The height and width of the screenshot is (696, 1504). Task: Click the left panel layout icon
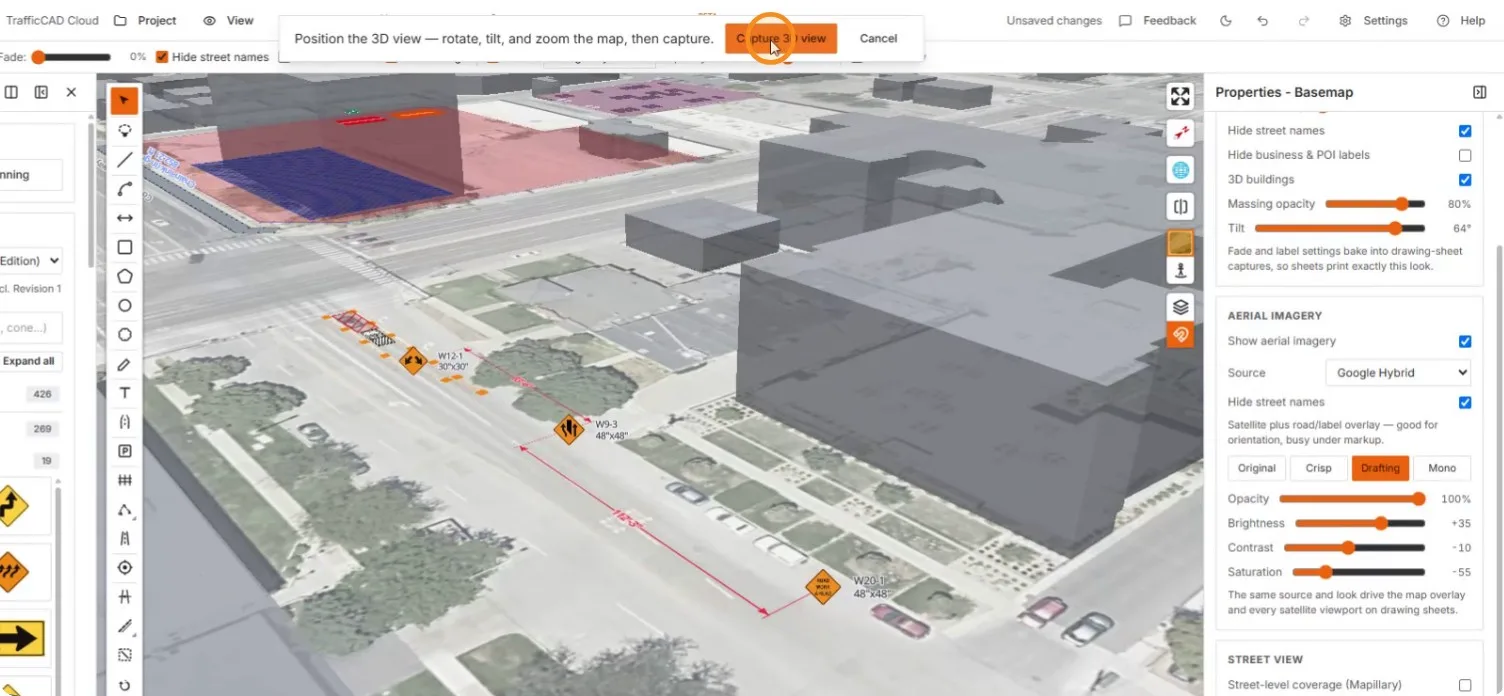11,92
